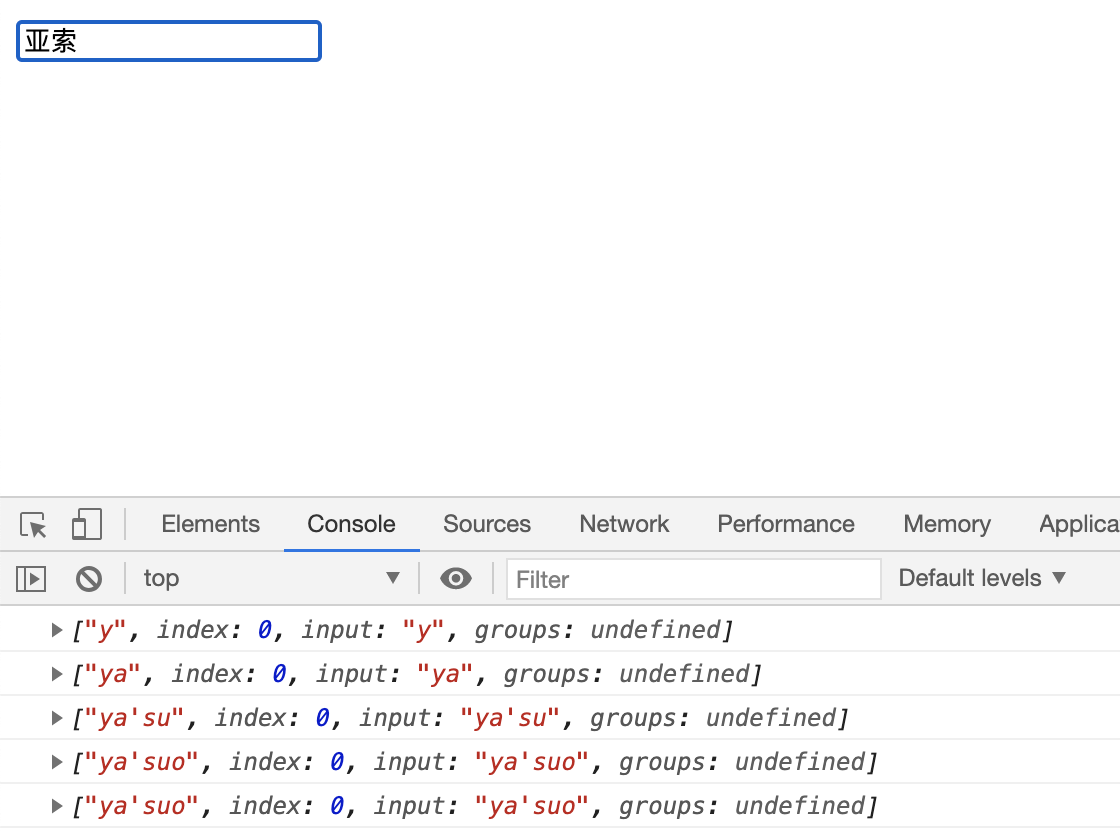Open the Memory tab
This screenshot has width=1120, height=832.
click(947, 524)
